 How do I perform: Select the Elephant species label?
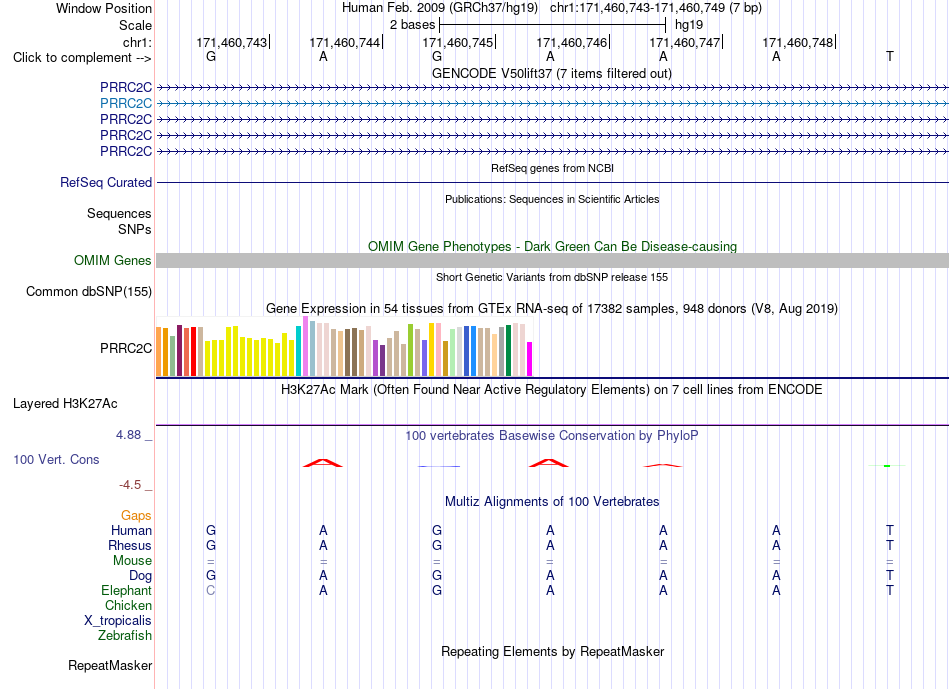tap(126, 590)
